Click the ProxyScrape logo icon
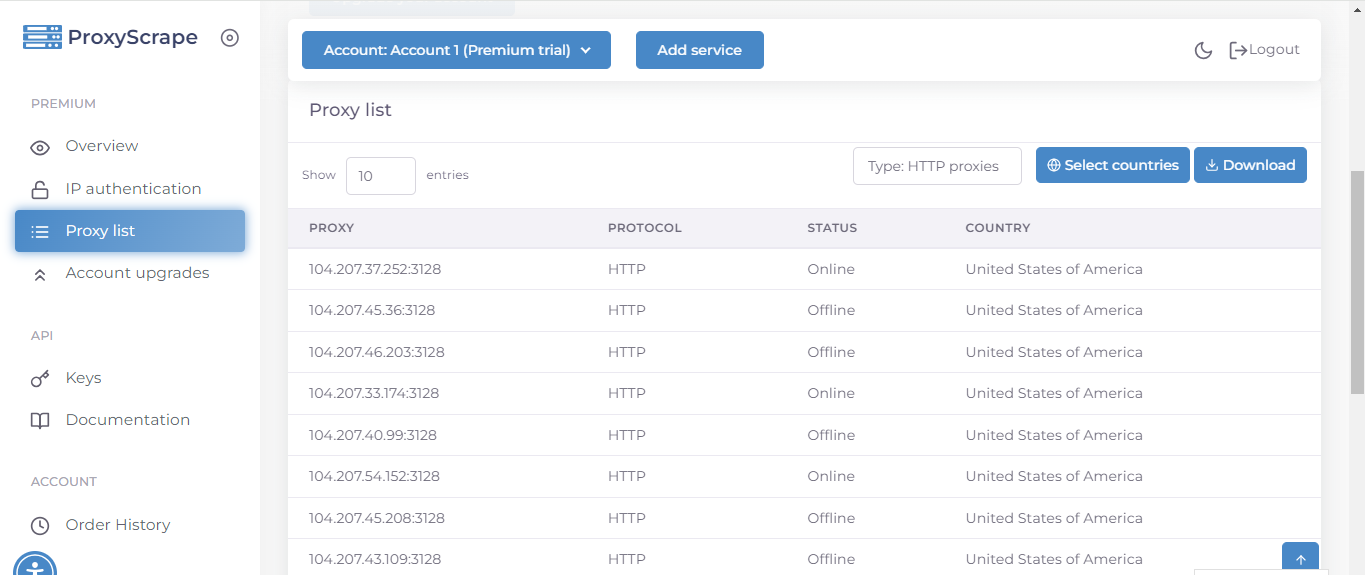The height and width of the screenshot is (575, 1365). click(x=42, y=38)
